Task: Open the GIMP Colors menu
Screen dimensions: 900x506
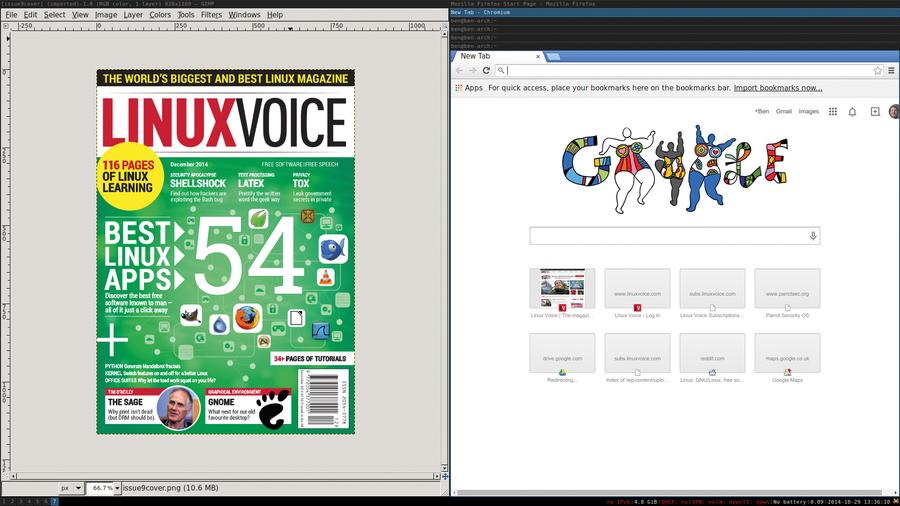Action: click(x=160, y=14)
